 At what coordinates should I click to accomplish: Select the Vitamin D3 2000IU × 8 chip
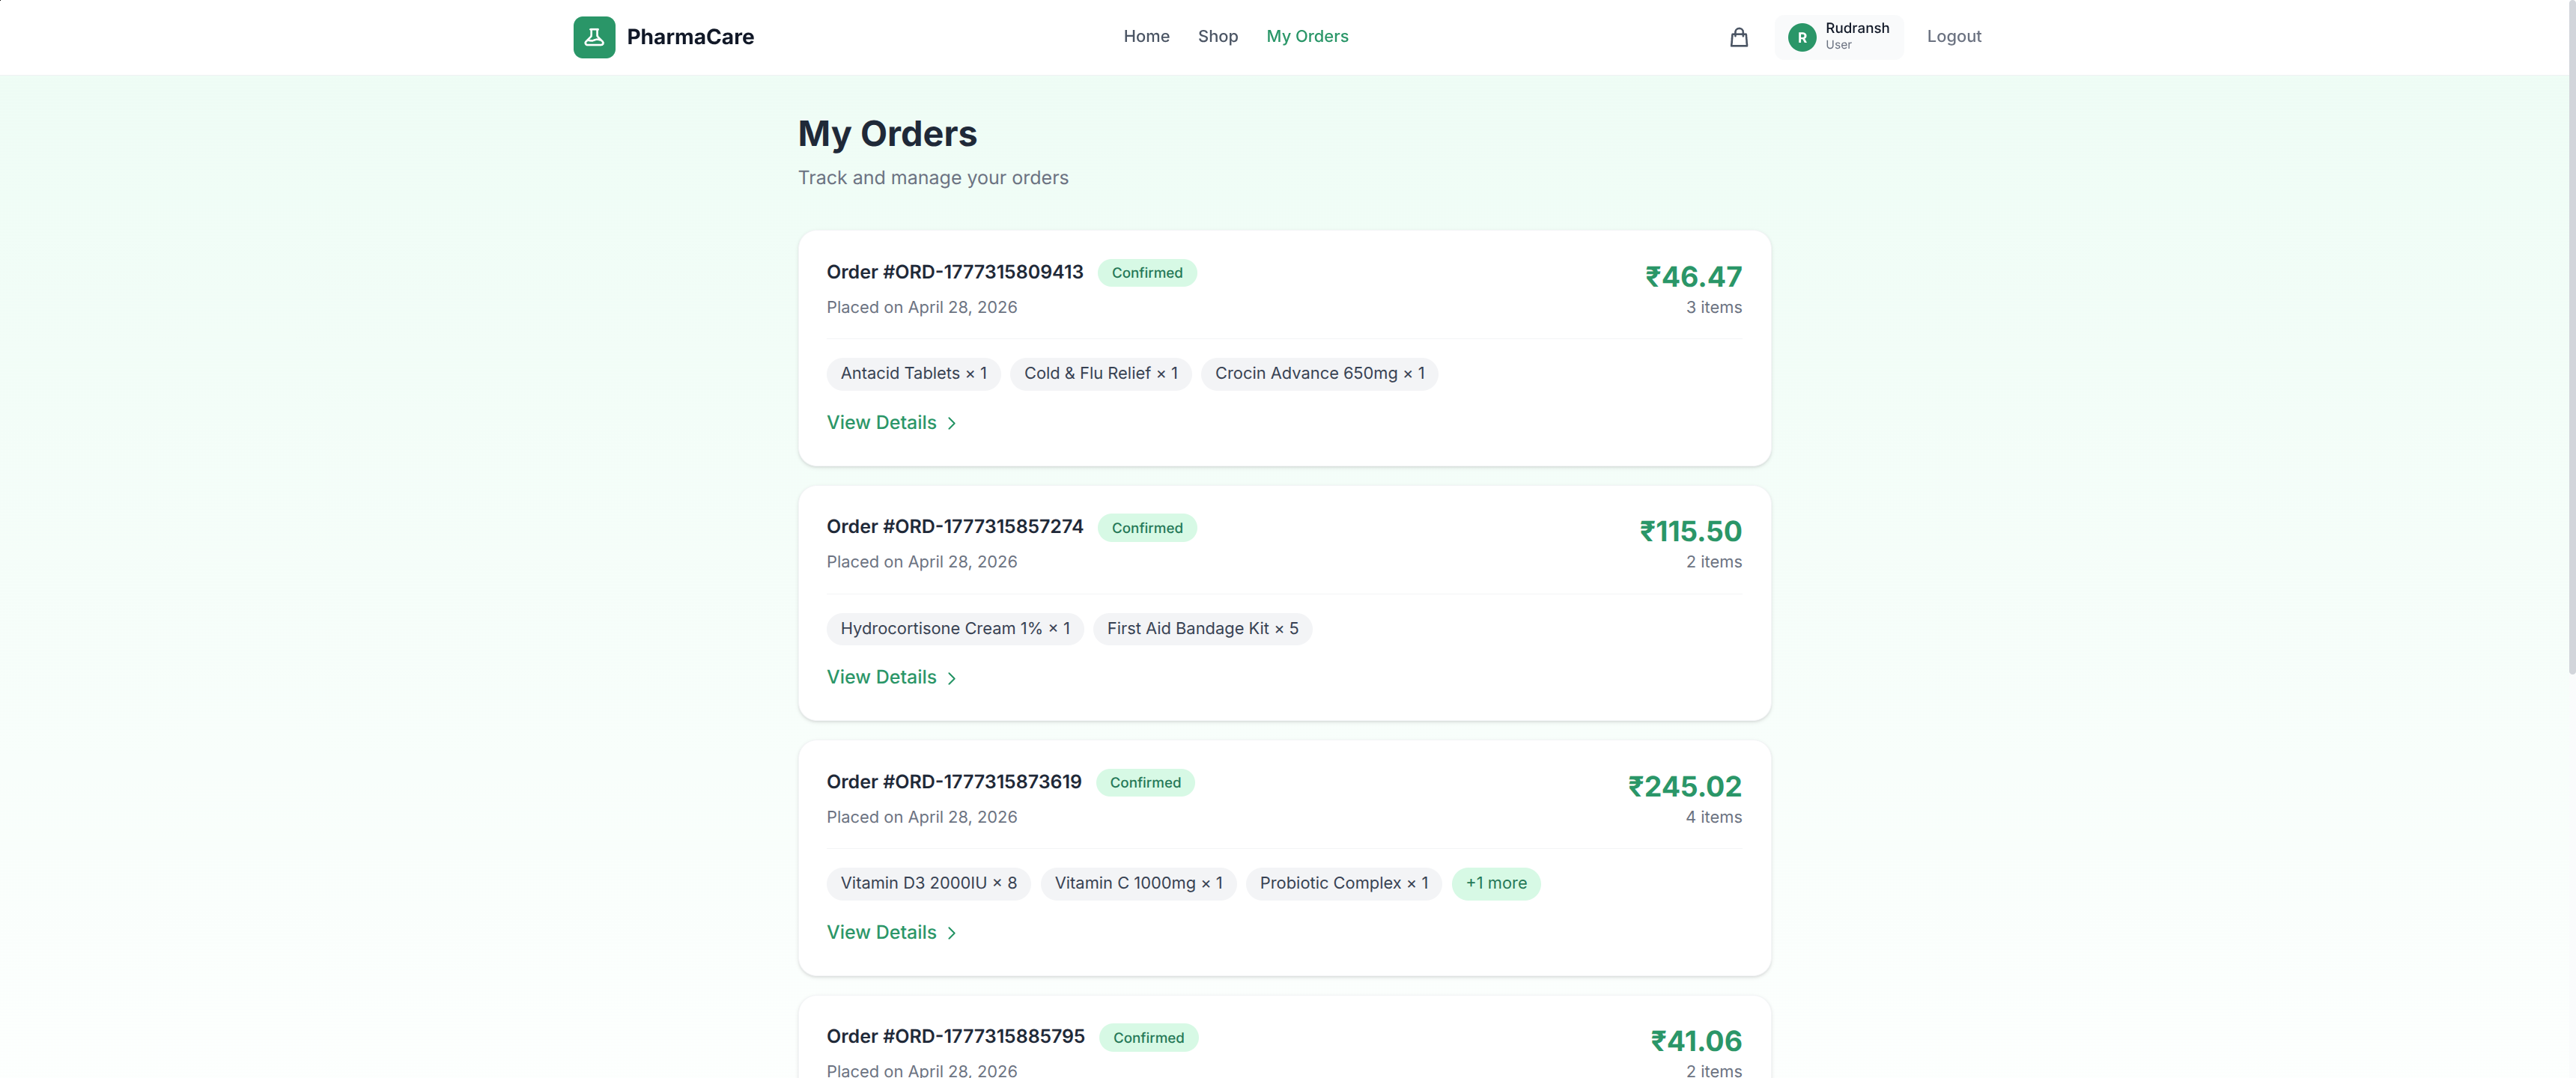point(928,884)
